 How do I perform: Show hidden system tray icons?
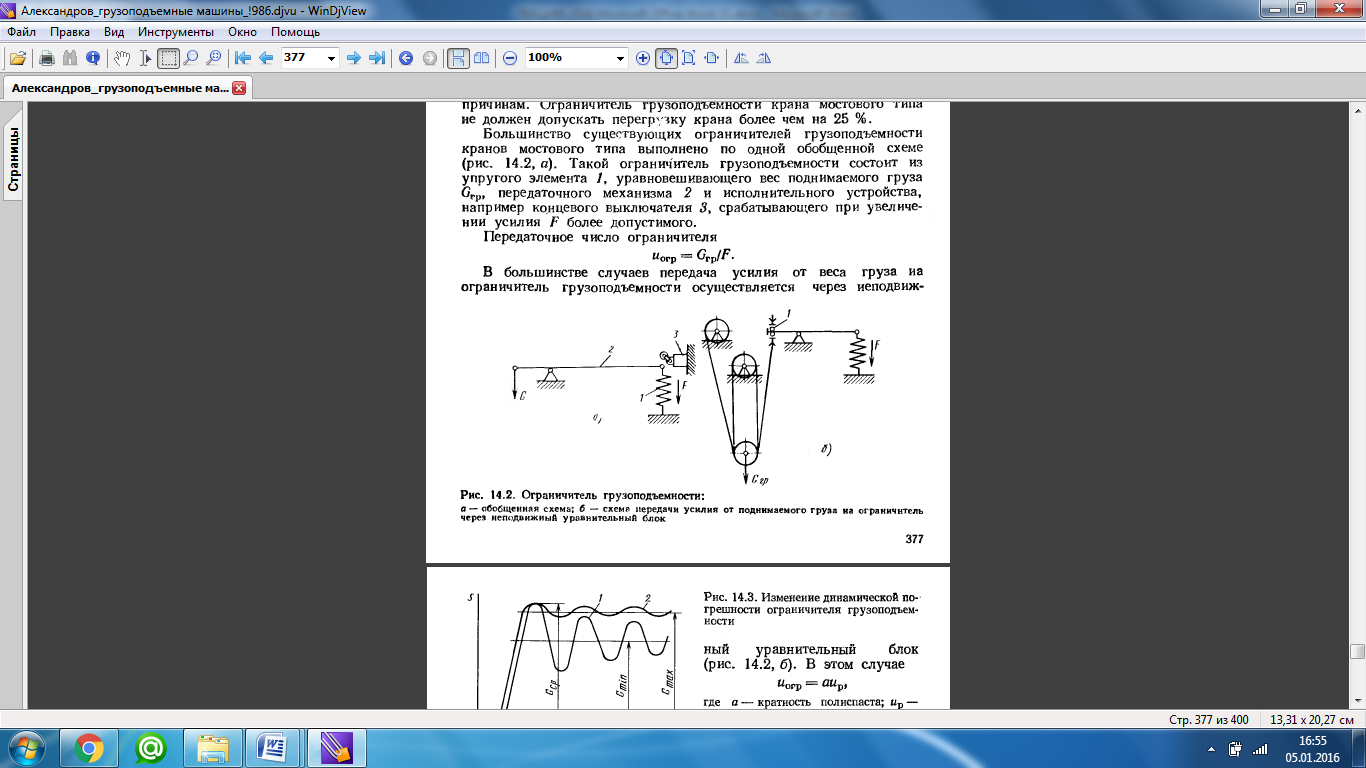1211,748
